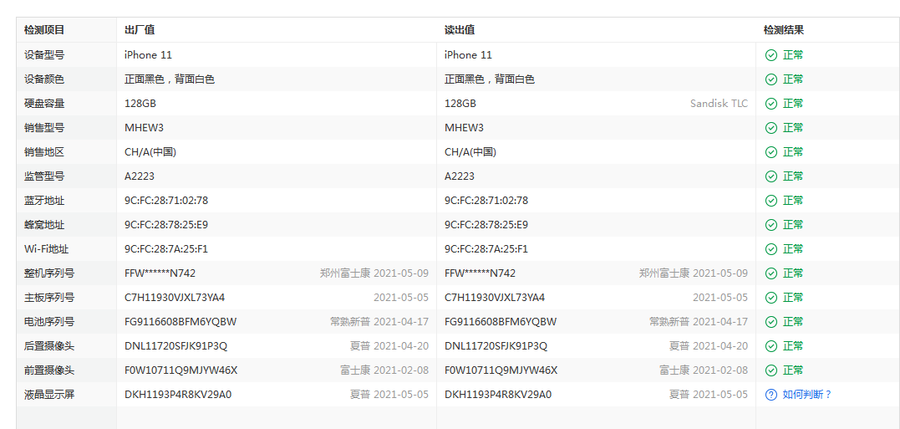The height and width of the screenshot is (429, 900).
Task: Click the green check icon in 设备颜色 row
Action: (771, 79)
